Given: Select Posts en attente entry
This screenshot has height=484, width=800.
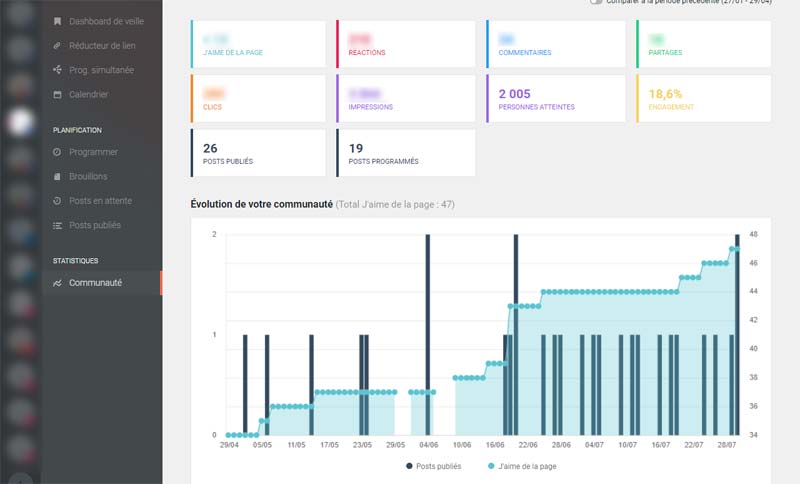Looking at the screenshot, I should (x=102, y=201).
